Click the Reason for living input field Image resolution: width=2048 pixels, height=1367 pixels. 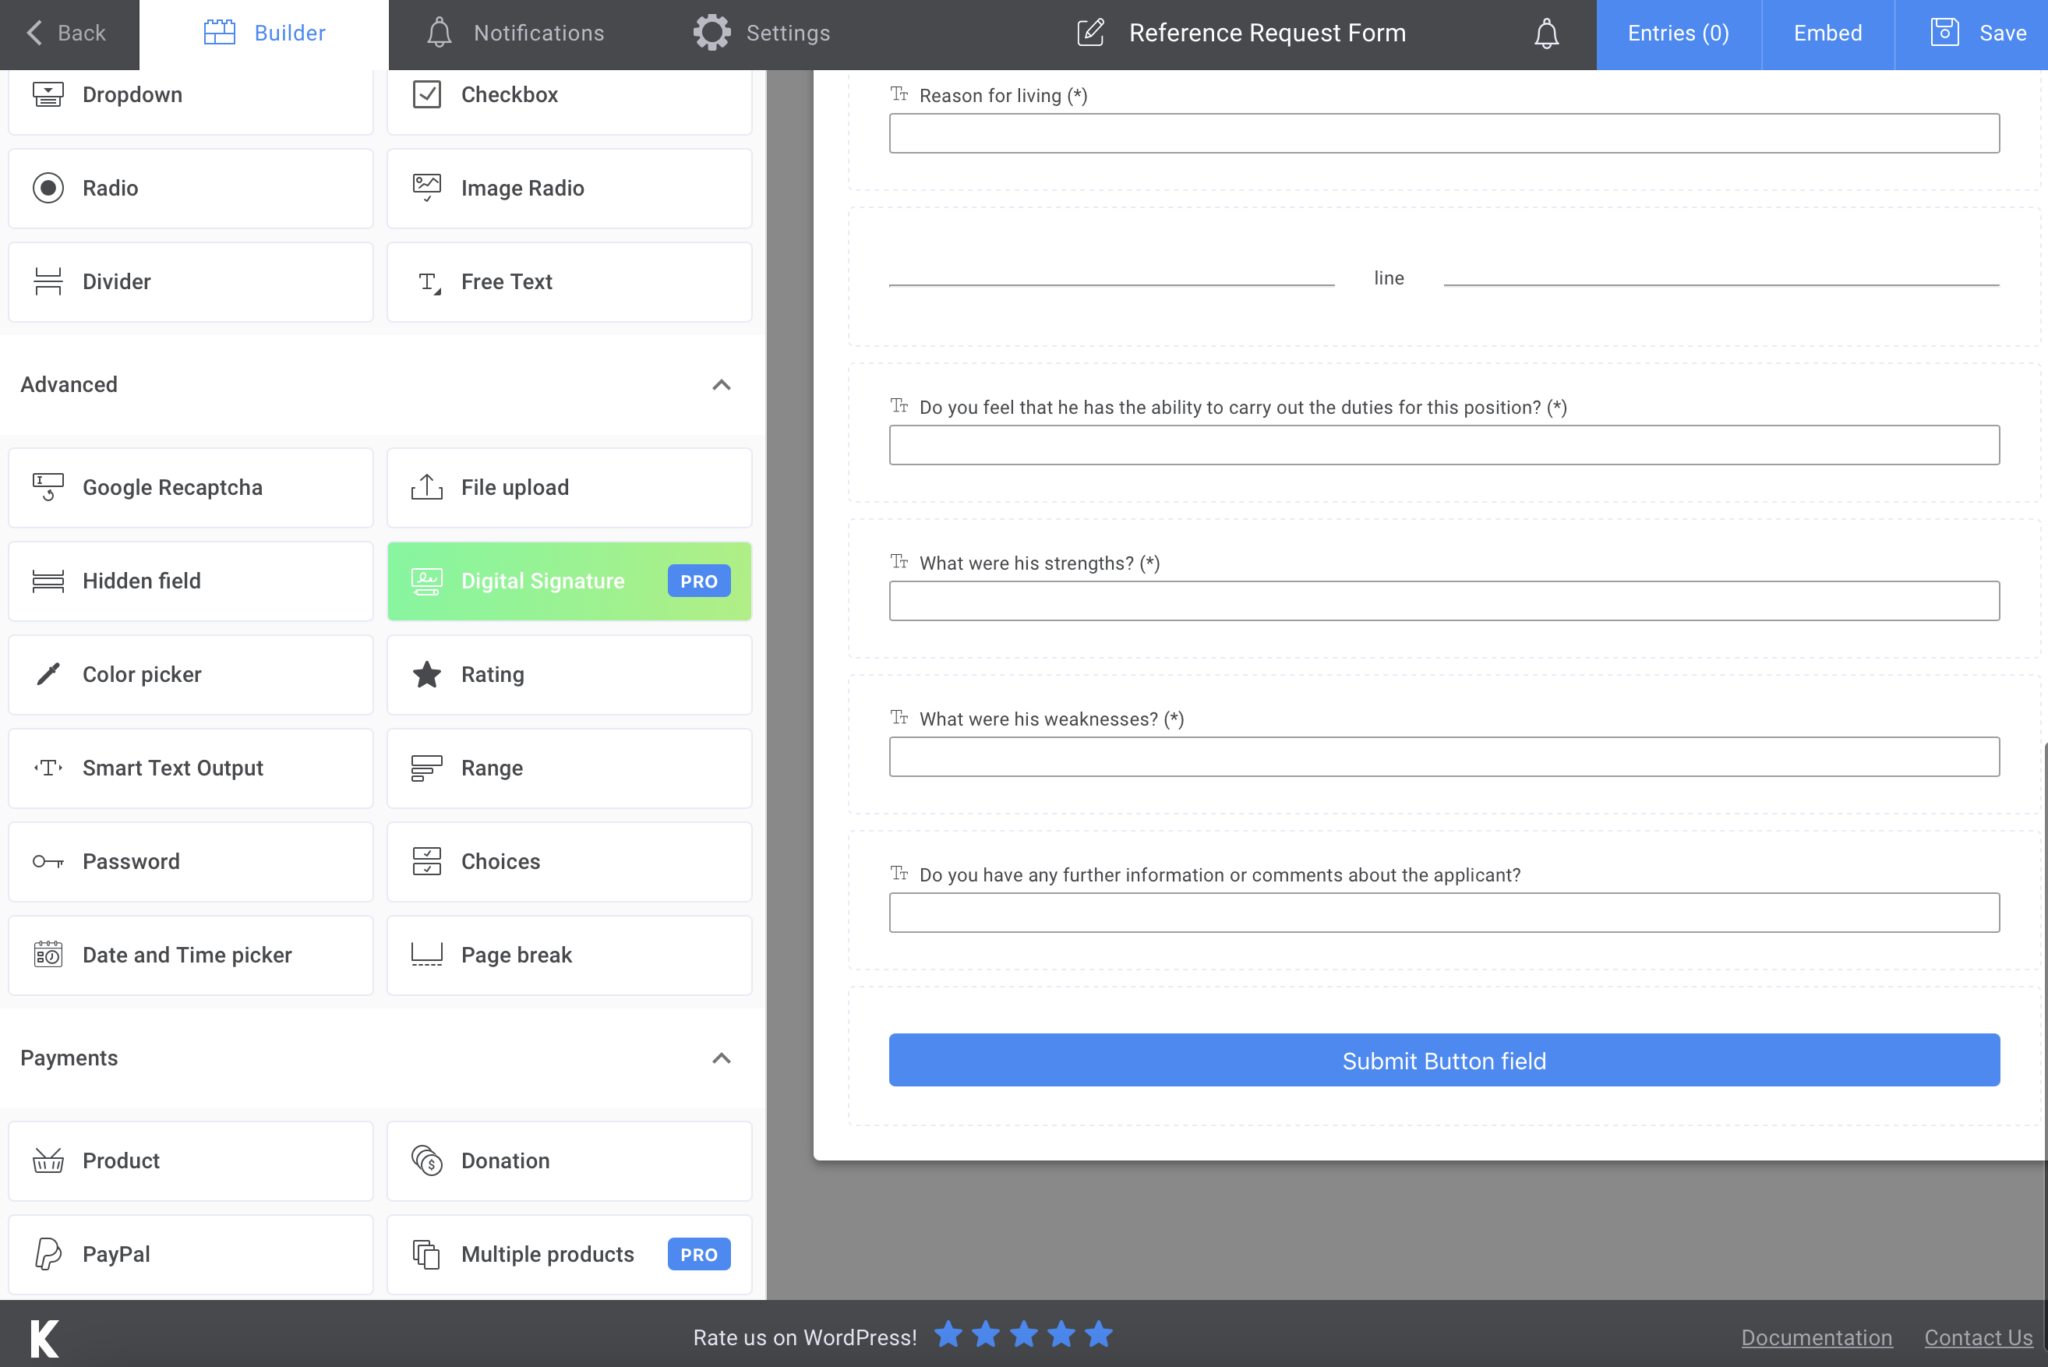click(x=1443, y=133)
